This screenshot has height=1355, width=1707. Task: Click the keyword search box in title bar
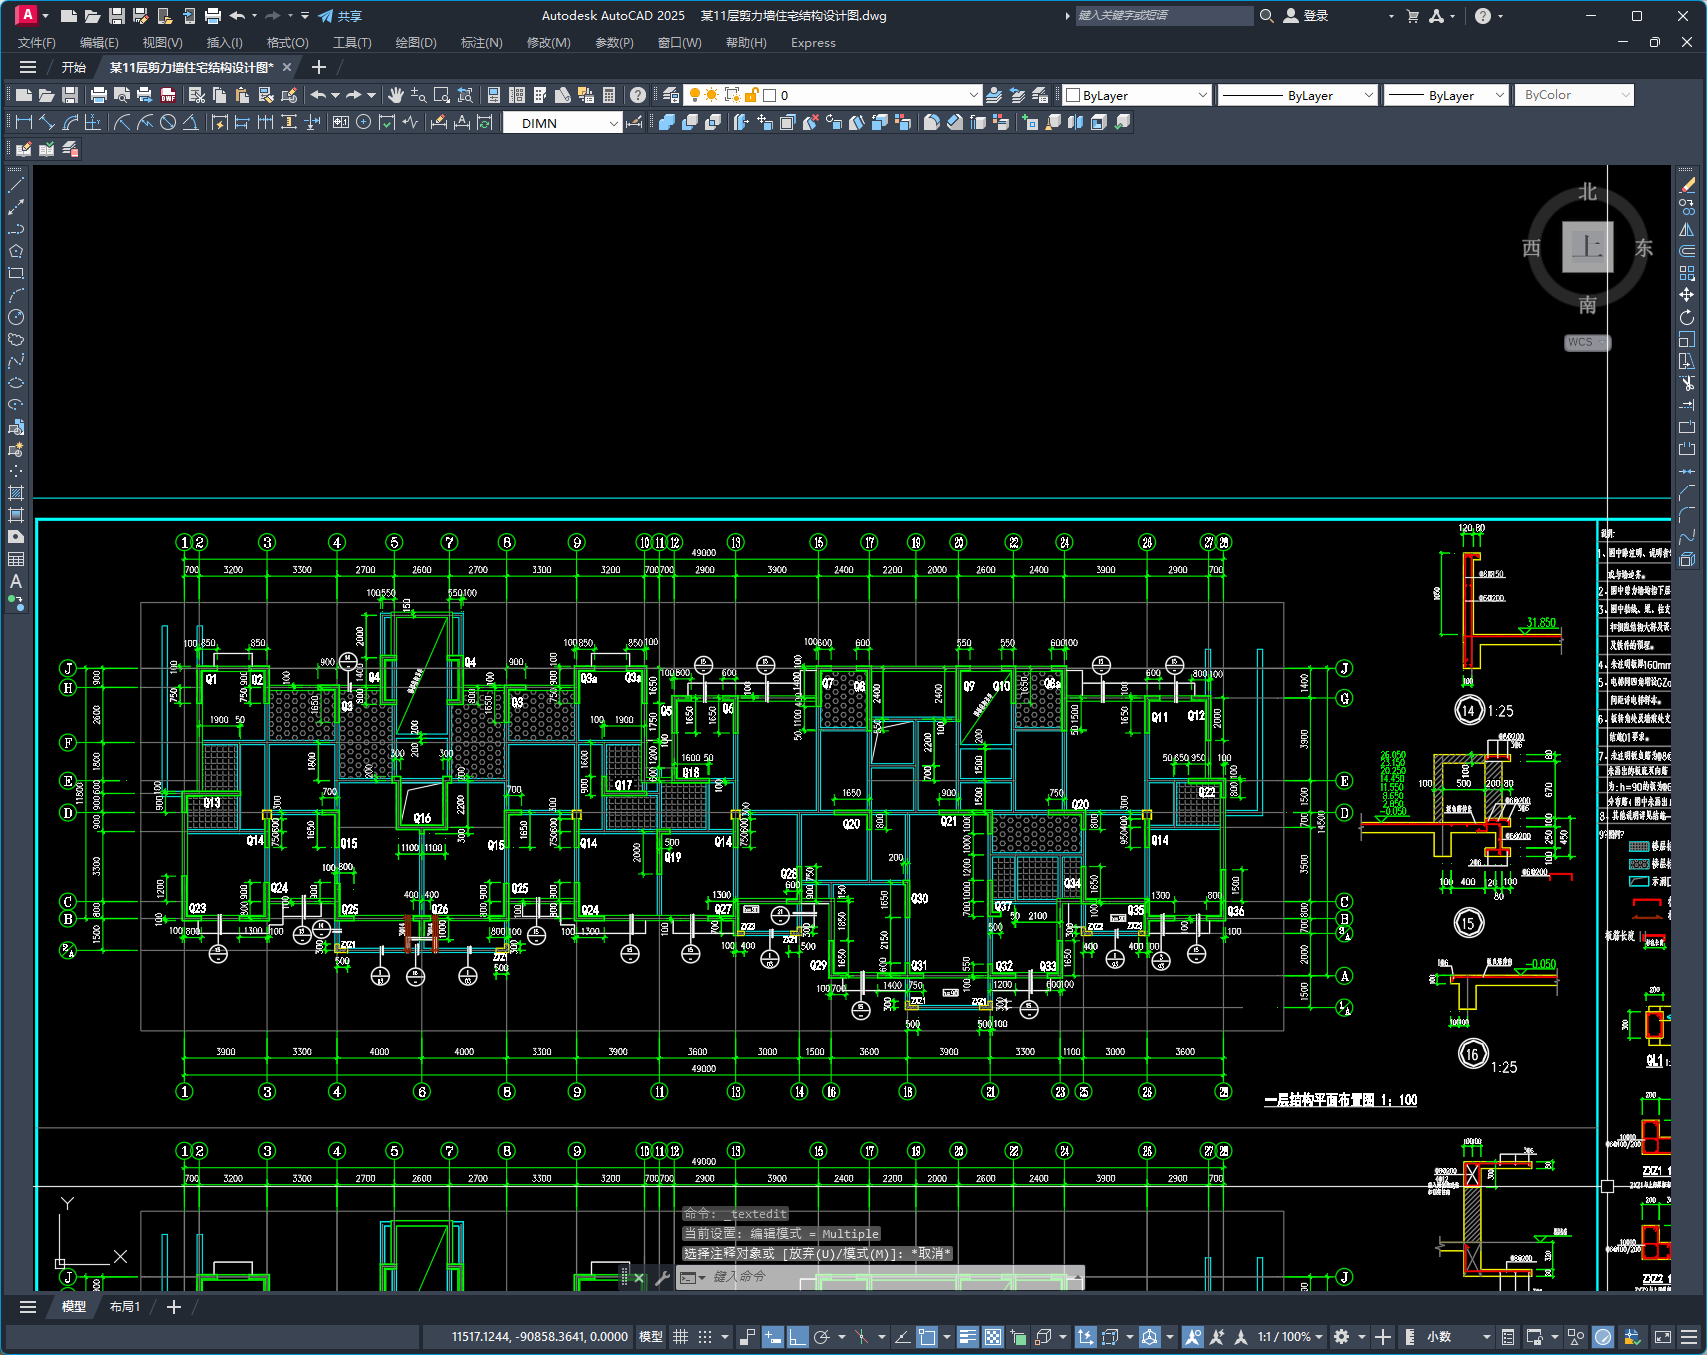1164,16
